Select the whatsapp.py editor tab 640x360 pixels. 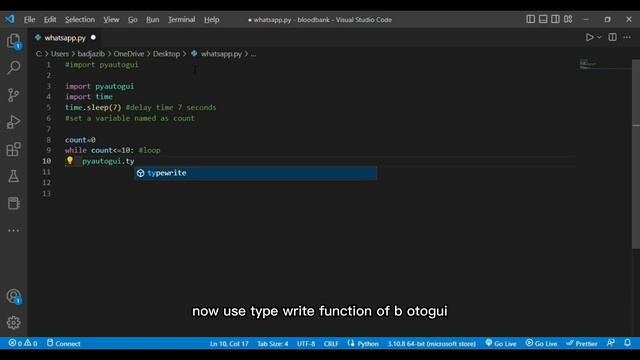pyautogui.click(x=65, y=38)
